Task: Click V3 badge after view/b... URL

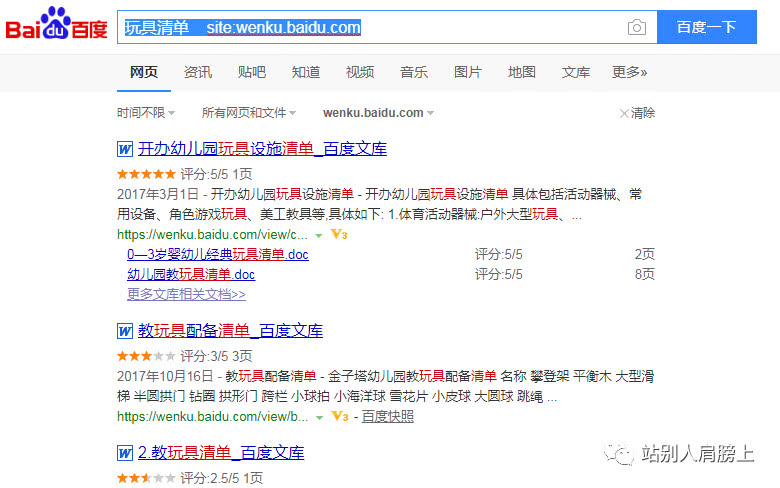Action: [x=340, y=416]
